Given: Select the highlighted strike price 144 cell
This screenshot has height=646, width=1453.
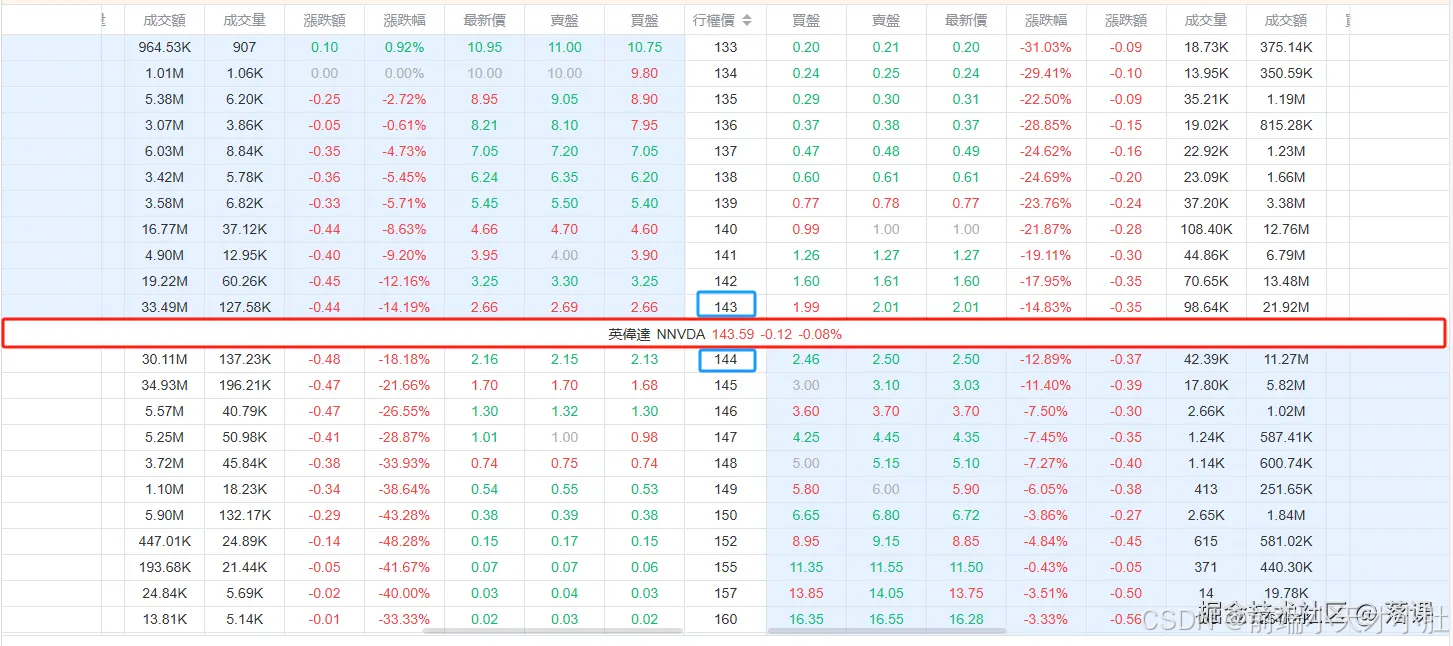Looking at the screenshot, I should (726, 359).
